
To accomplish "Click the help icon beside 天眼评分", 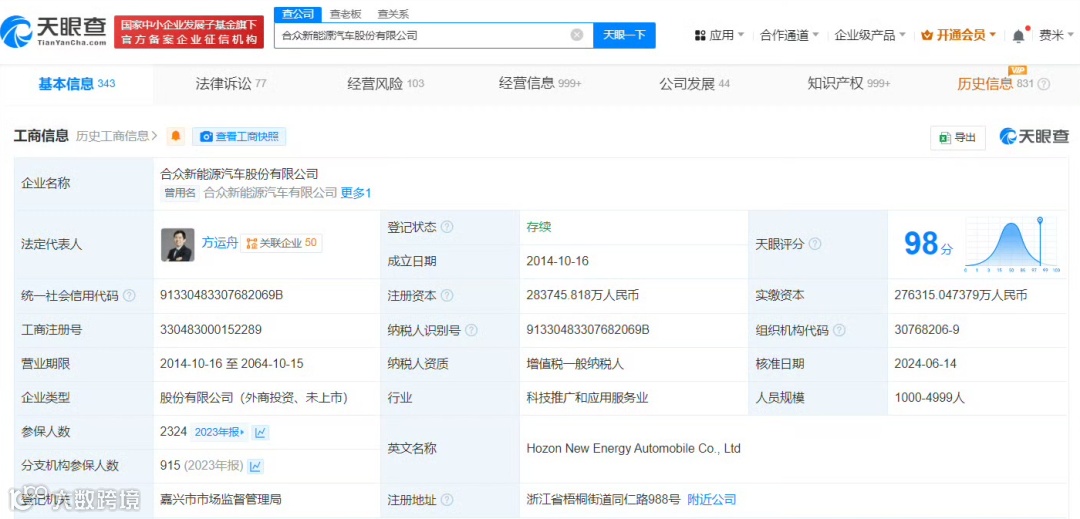I will (x=815, y=244).
